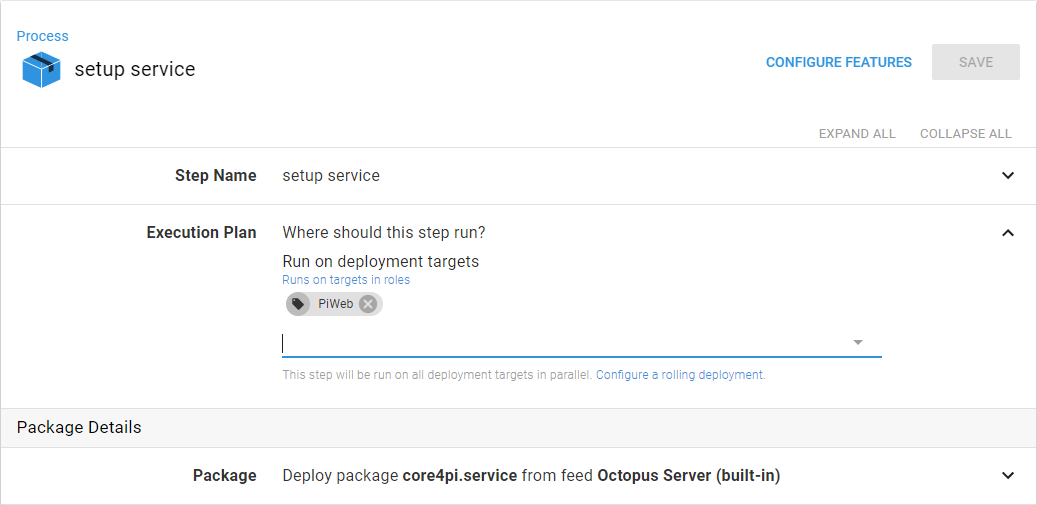The width and height of the screenshot is (1037, 505).
Task: Collapse the Execution Plan section chevron
Action: [x=1008, y=233]
